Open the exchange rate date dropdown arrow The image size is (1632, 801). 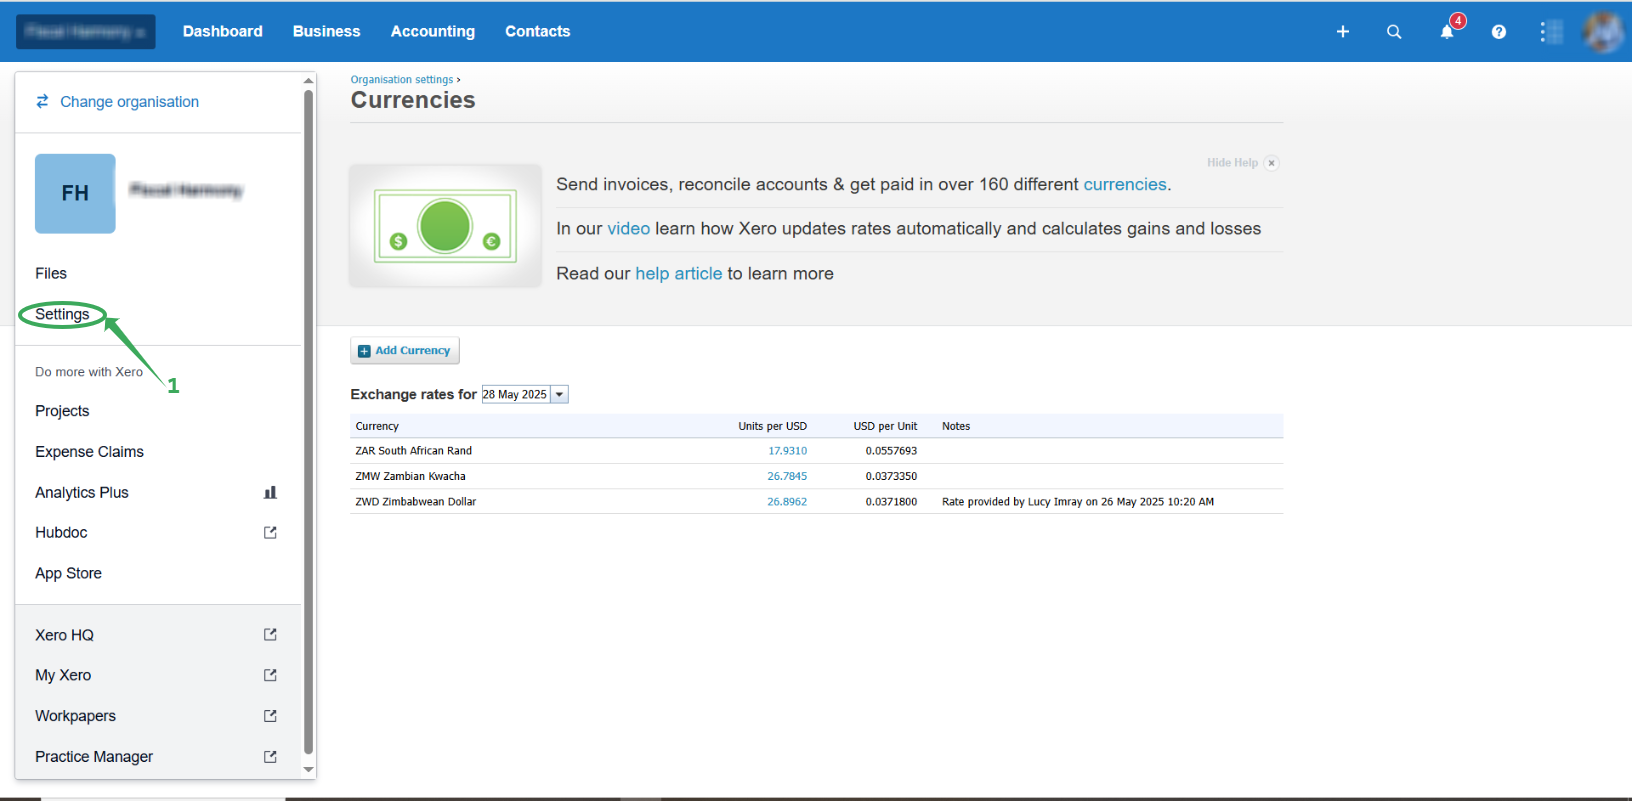[560, 395]
